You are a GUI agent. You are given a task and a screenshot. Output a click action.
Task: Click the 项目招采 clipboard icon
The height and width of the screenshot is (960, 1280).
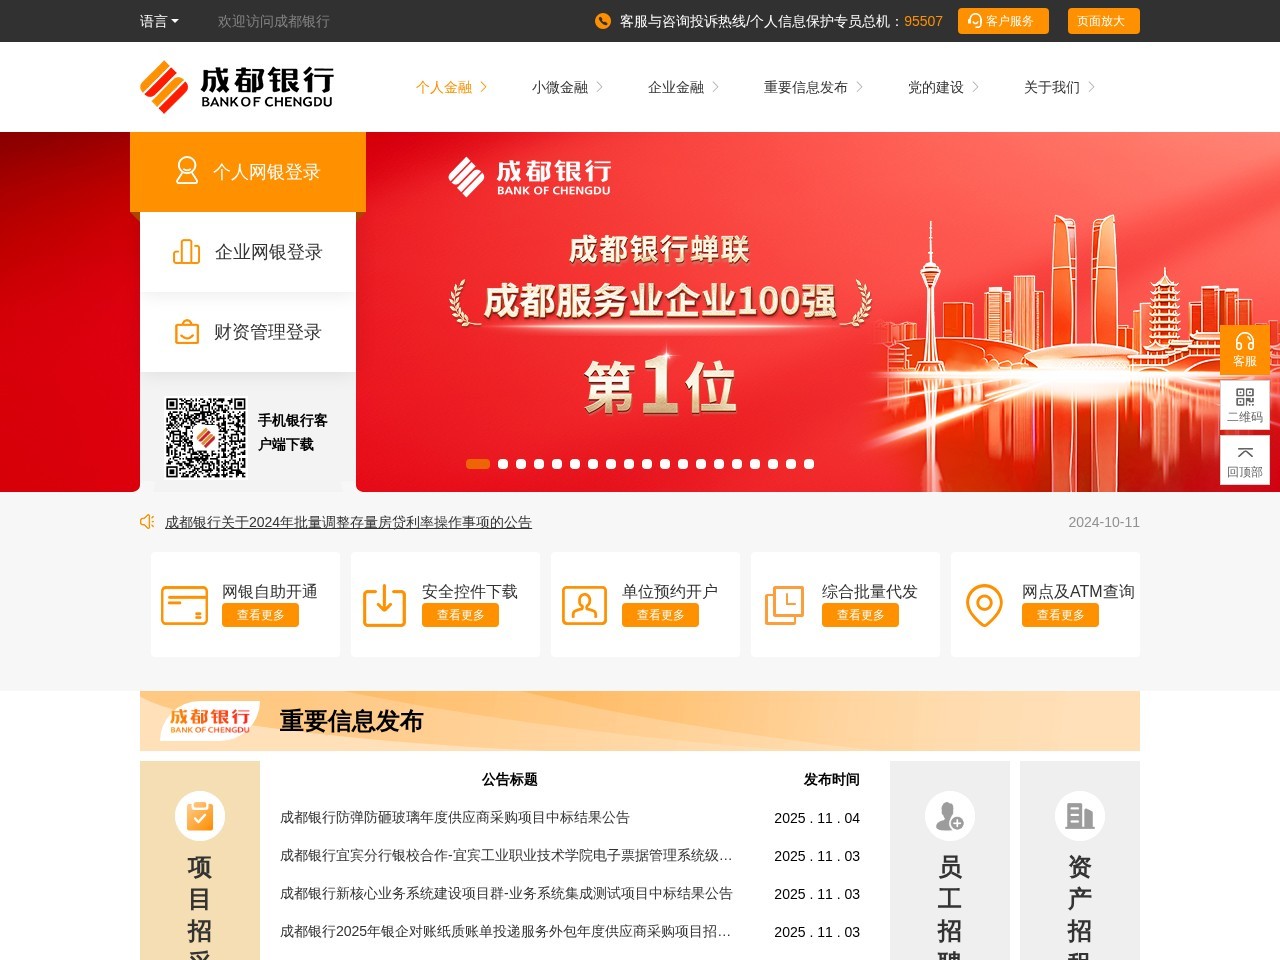coord(200,816)
